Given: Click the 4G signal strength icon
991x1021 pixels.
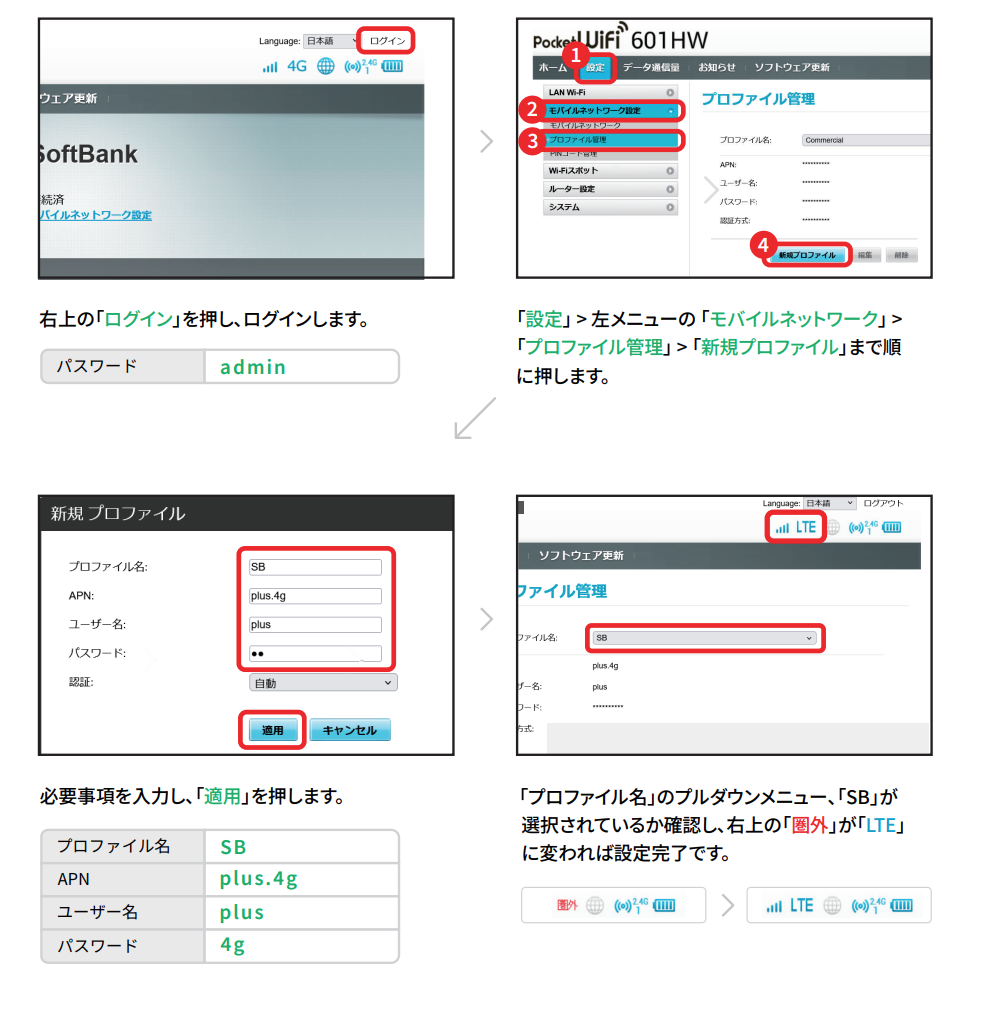Looking at the screenshot, I should pos(284,67).
